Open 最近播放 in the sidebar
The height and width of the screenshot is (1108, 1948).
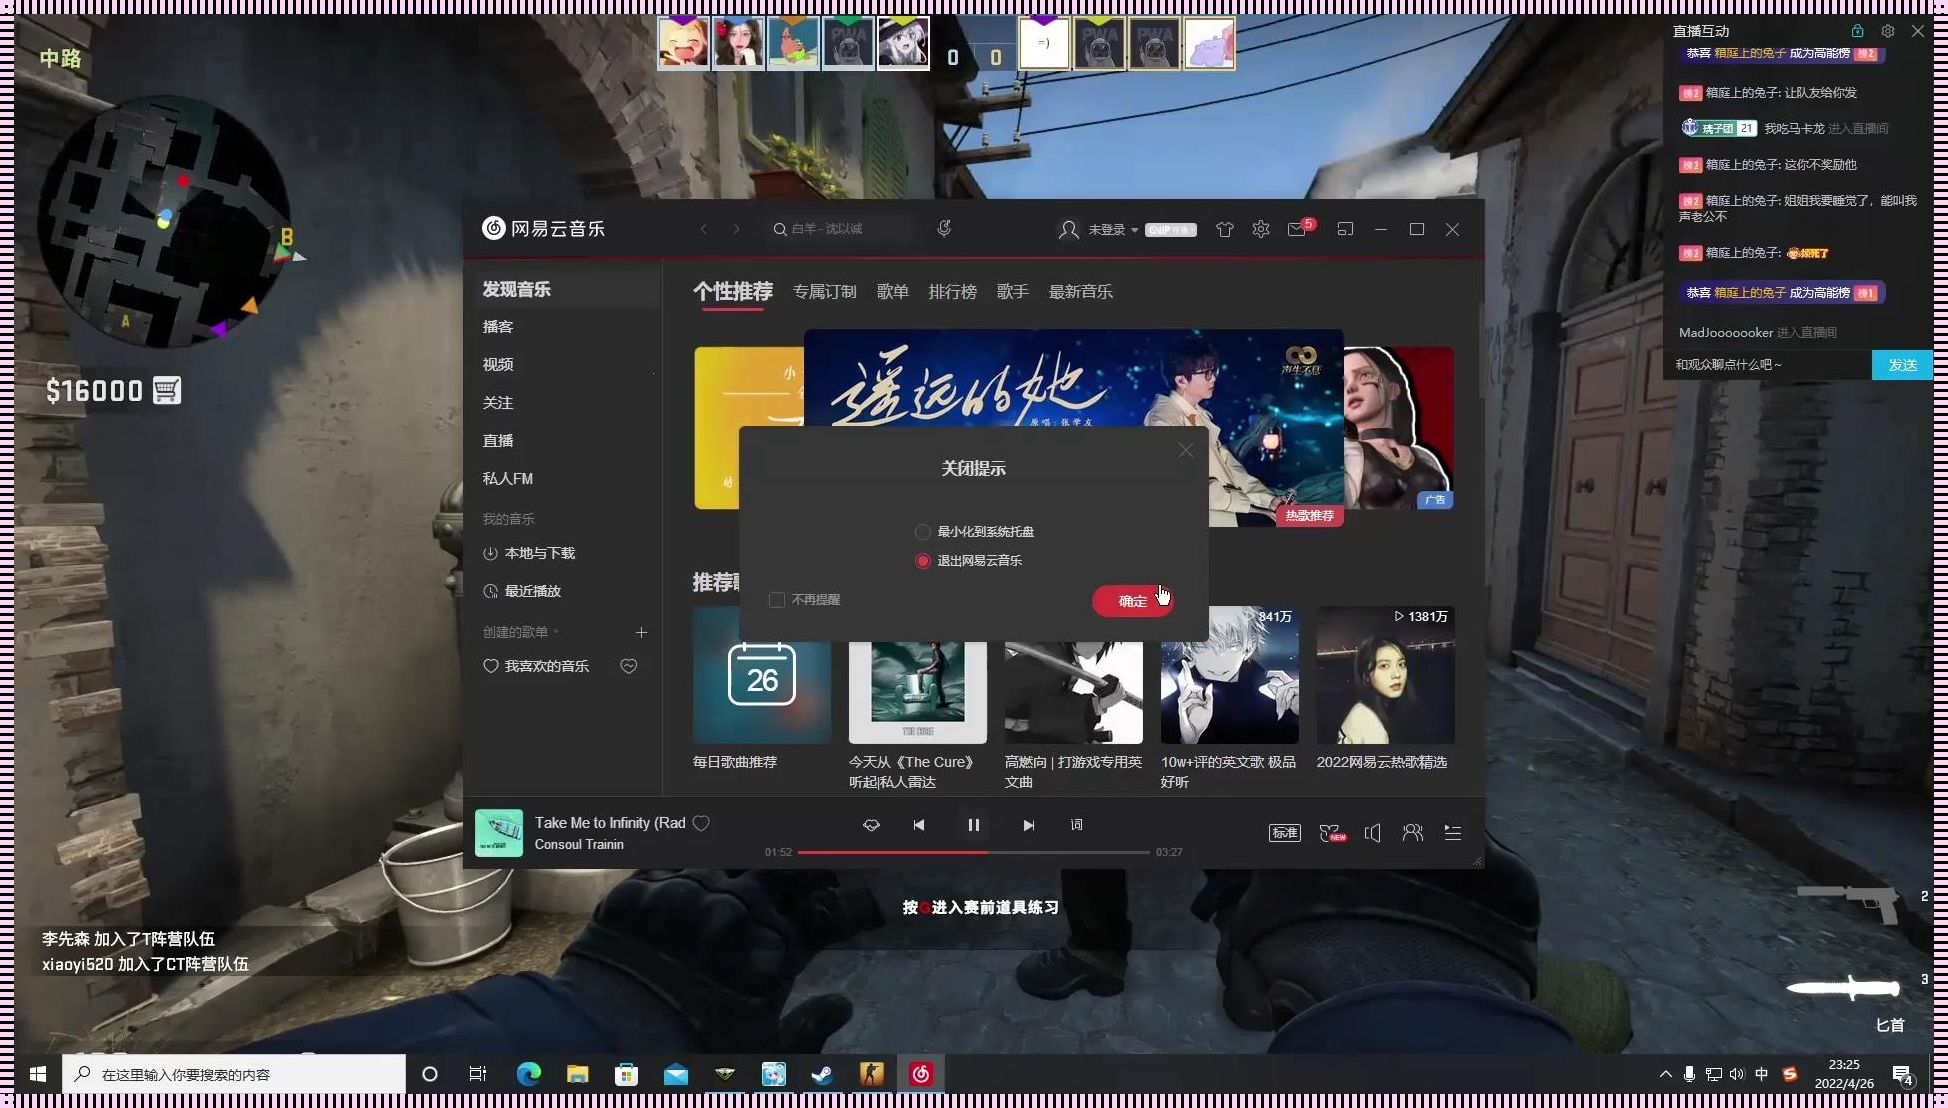point(522,591)
